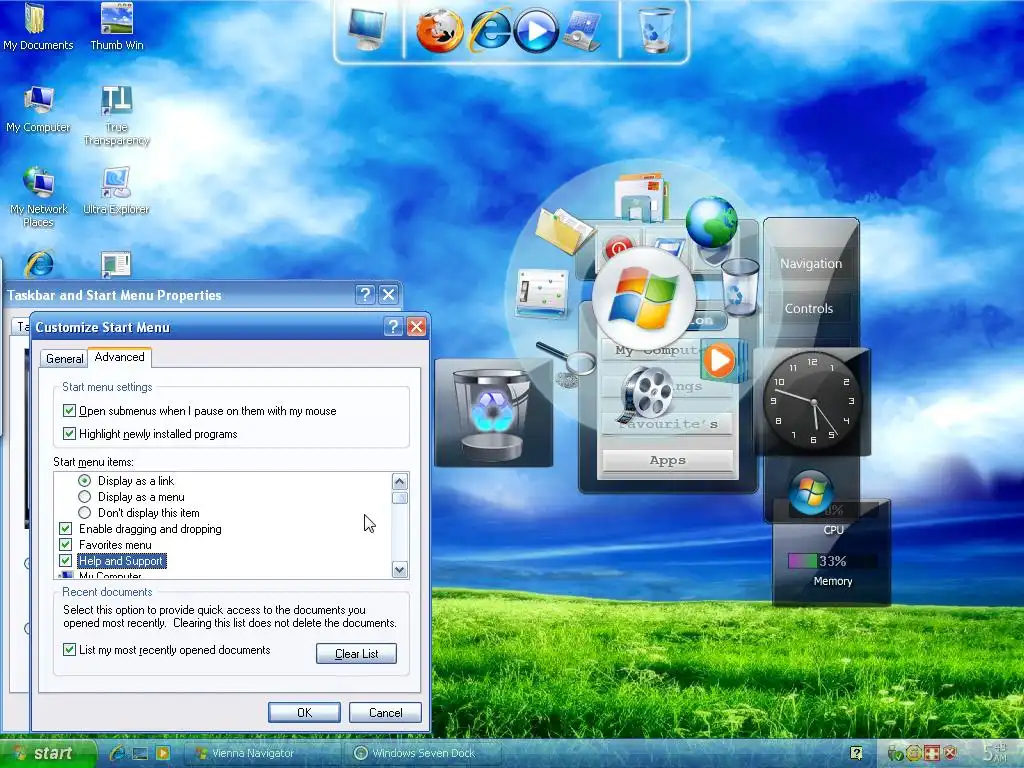Click the blueprint tools icon in the dock
1024x768 pixels.
coord(583,30)
